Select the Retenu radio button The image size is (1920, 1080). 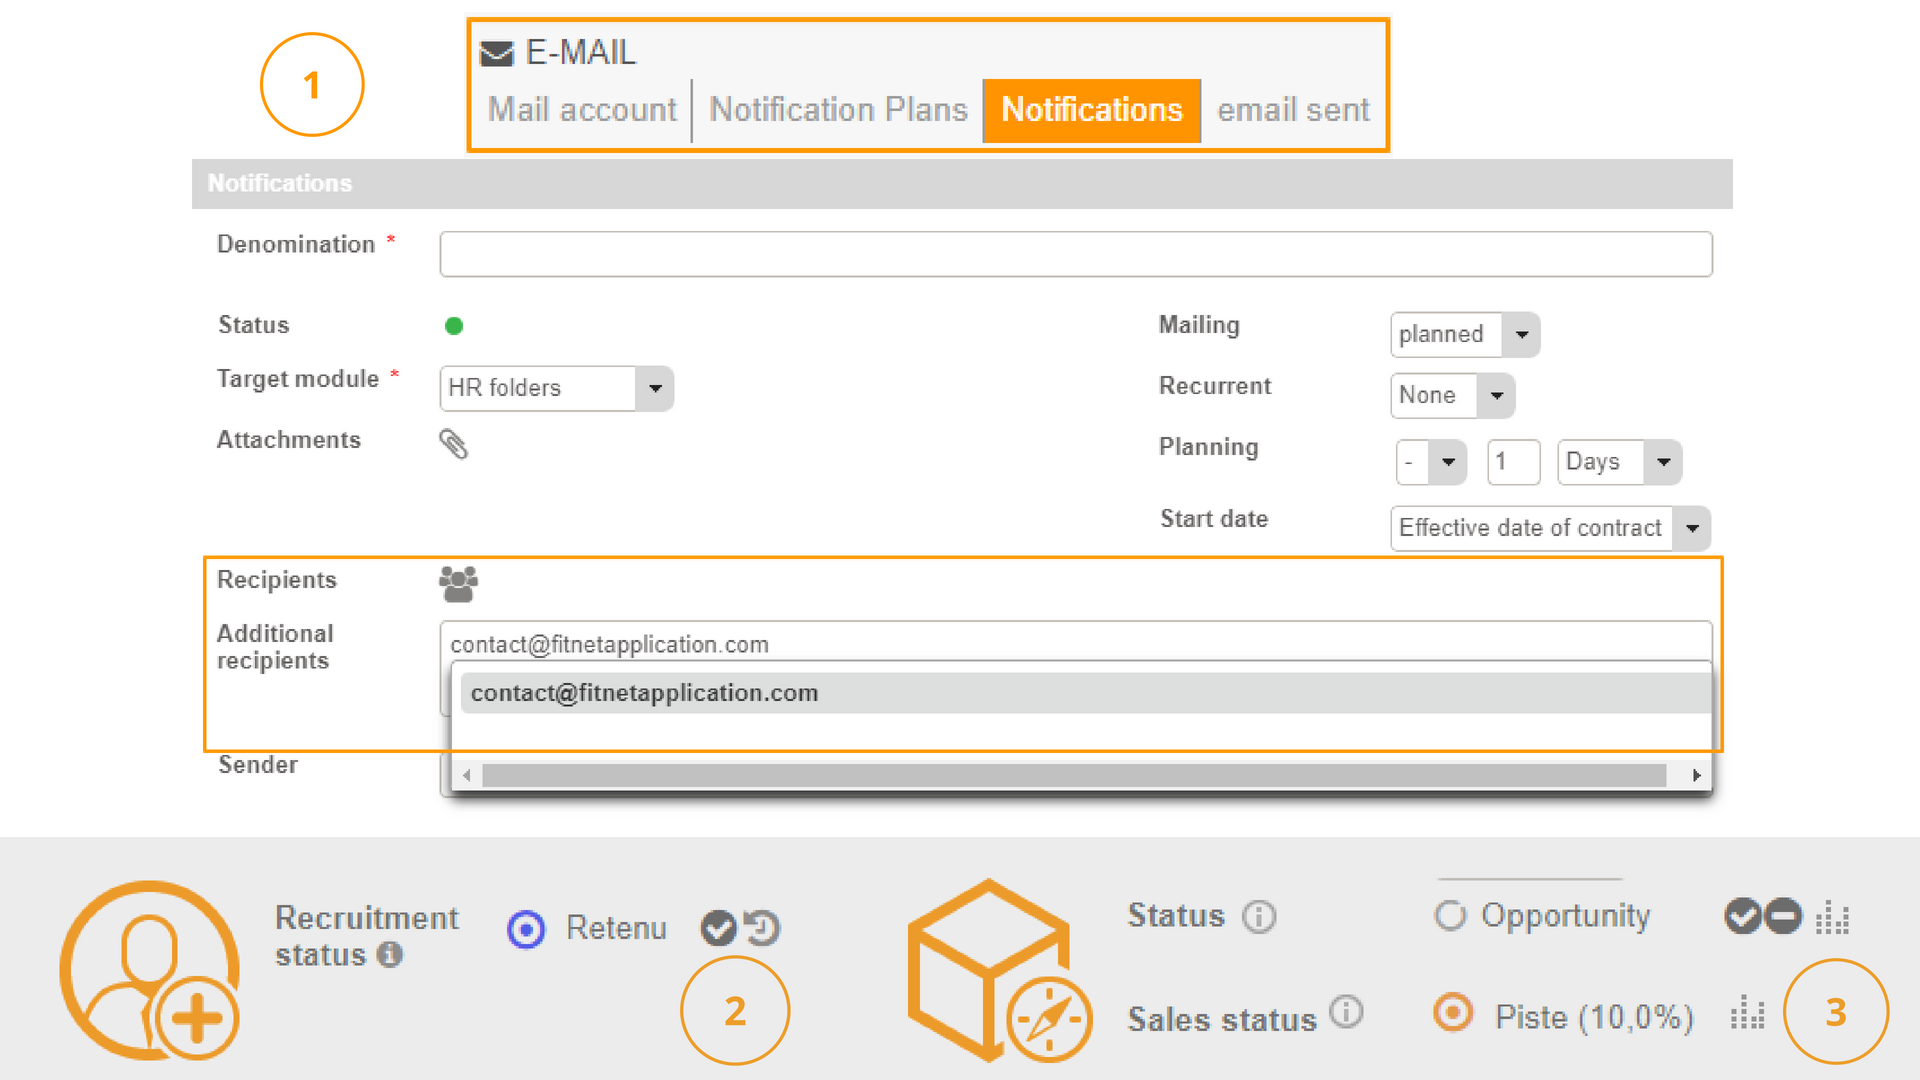(x=526, y=929)
